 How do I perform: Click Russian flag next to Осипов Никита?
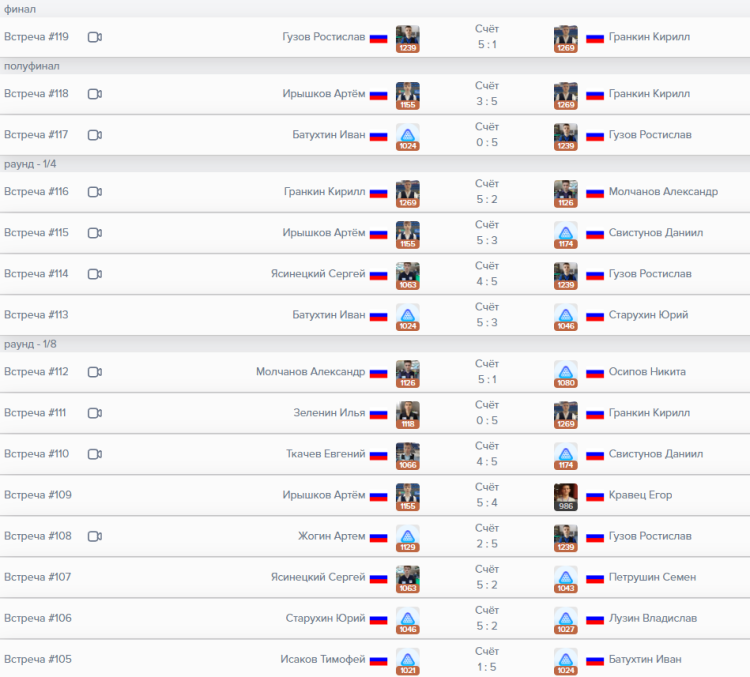pyautogui.click(x=595, y=372)
